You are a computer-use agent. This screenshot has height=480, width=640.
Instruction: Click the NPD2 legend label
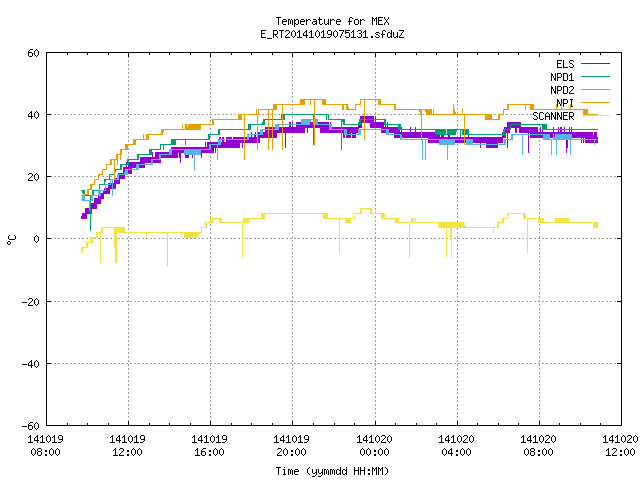tap(562, 90)
